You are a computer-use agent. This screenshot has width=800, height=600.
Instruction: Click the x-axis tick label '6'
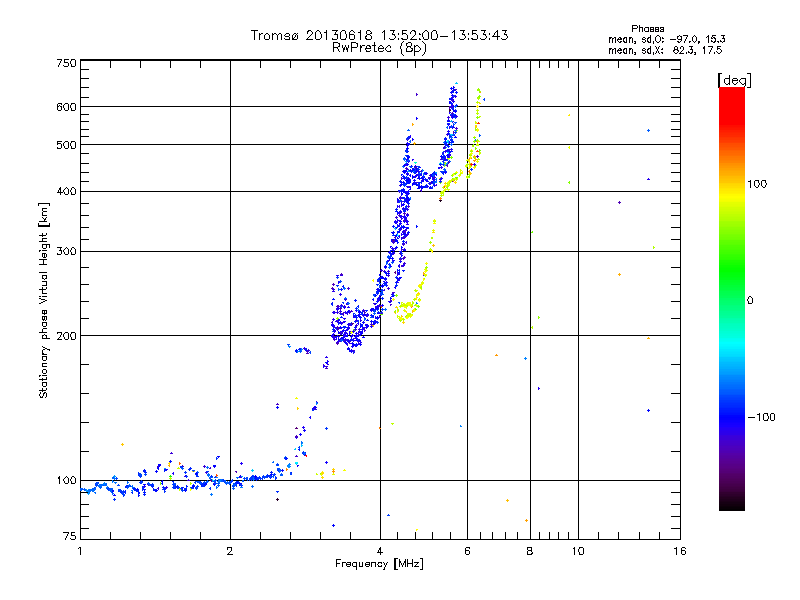467,551
